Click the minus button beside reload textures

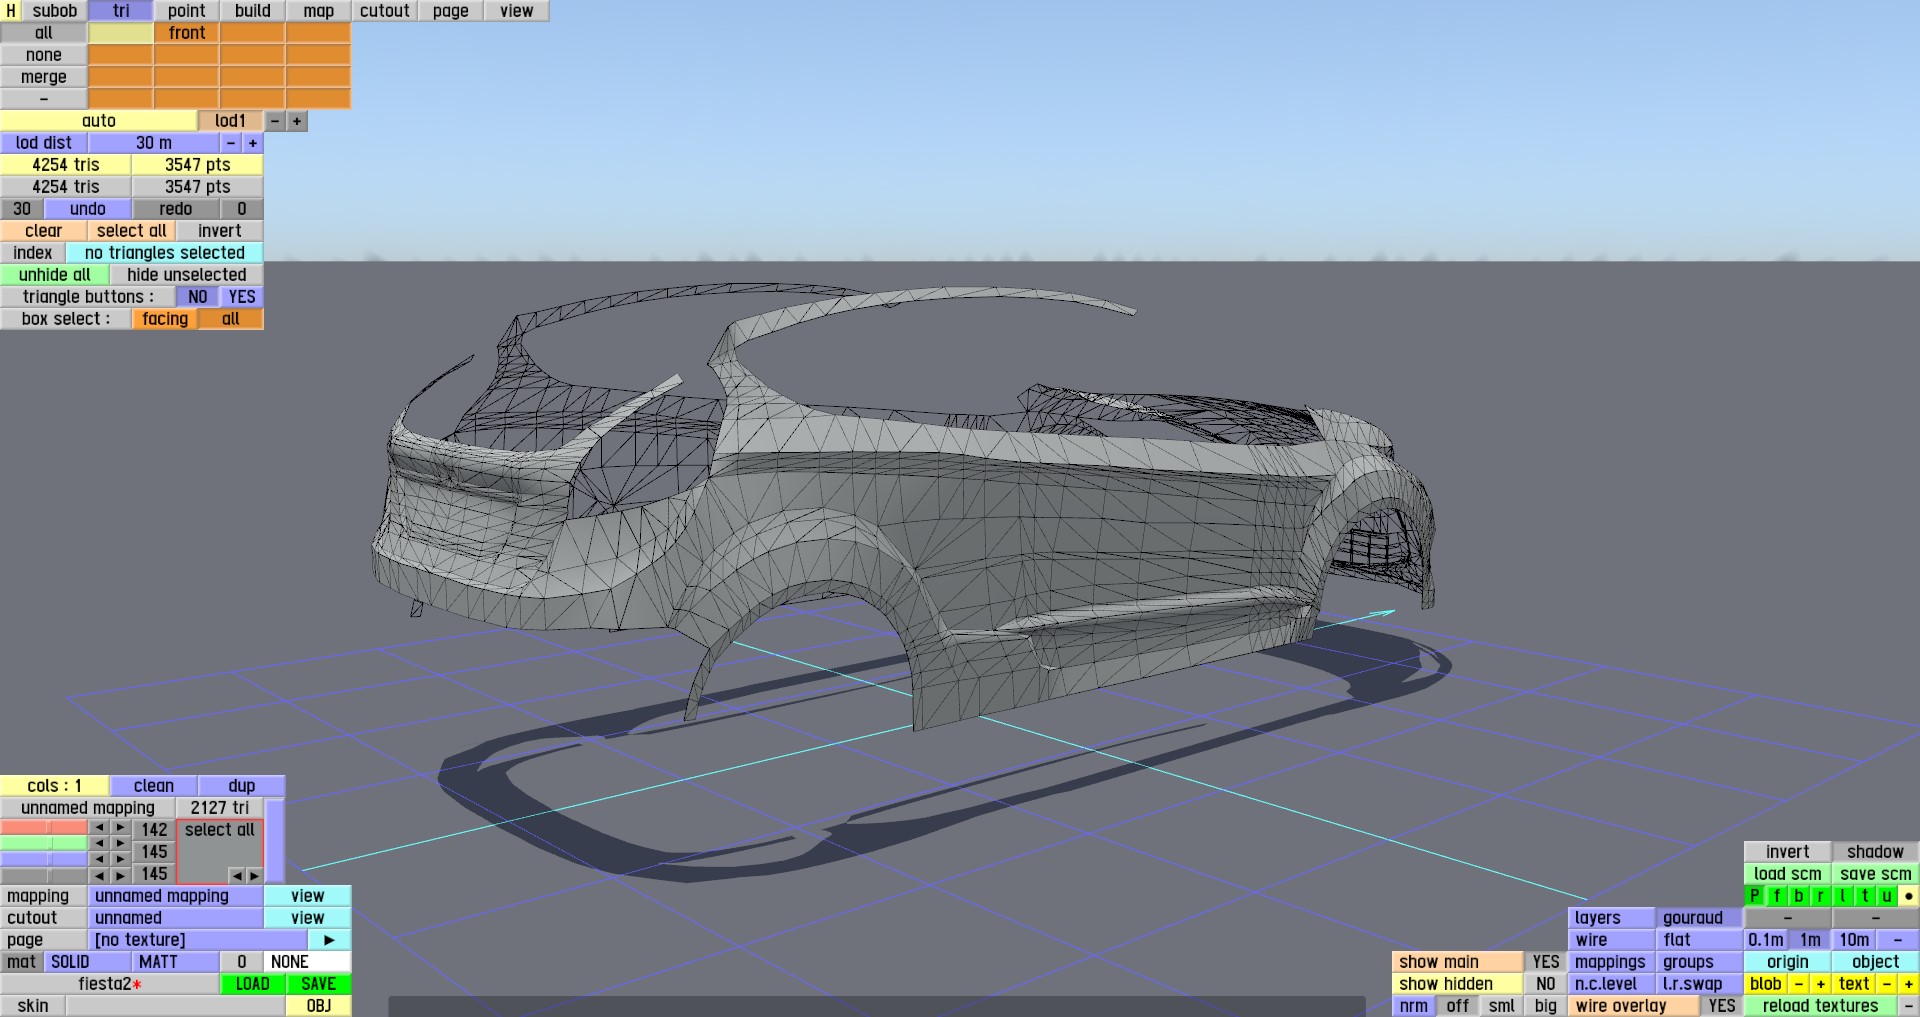coord(1909,1006)
